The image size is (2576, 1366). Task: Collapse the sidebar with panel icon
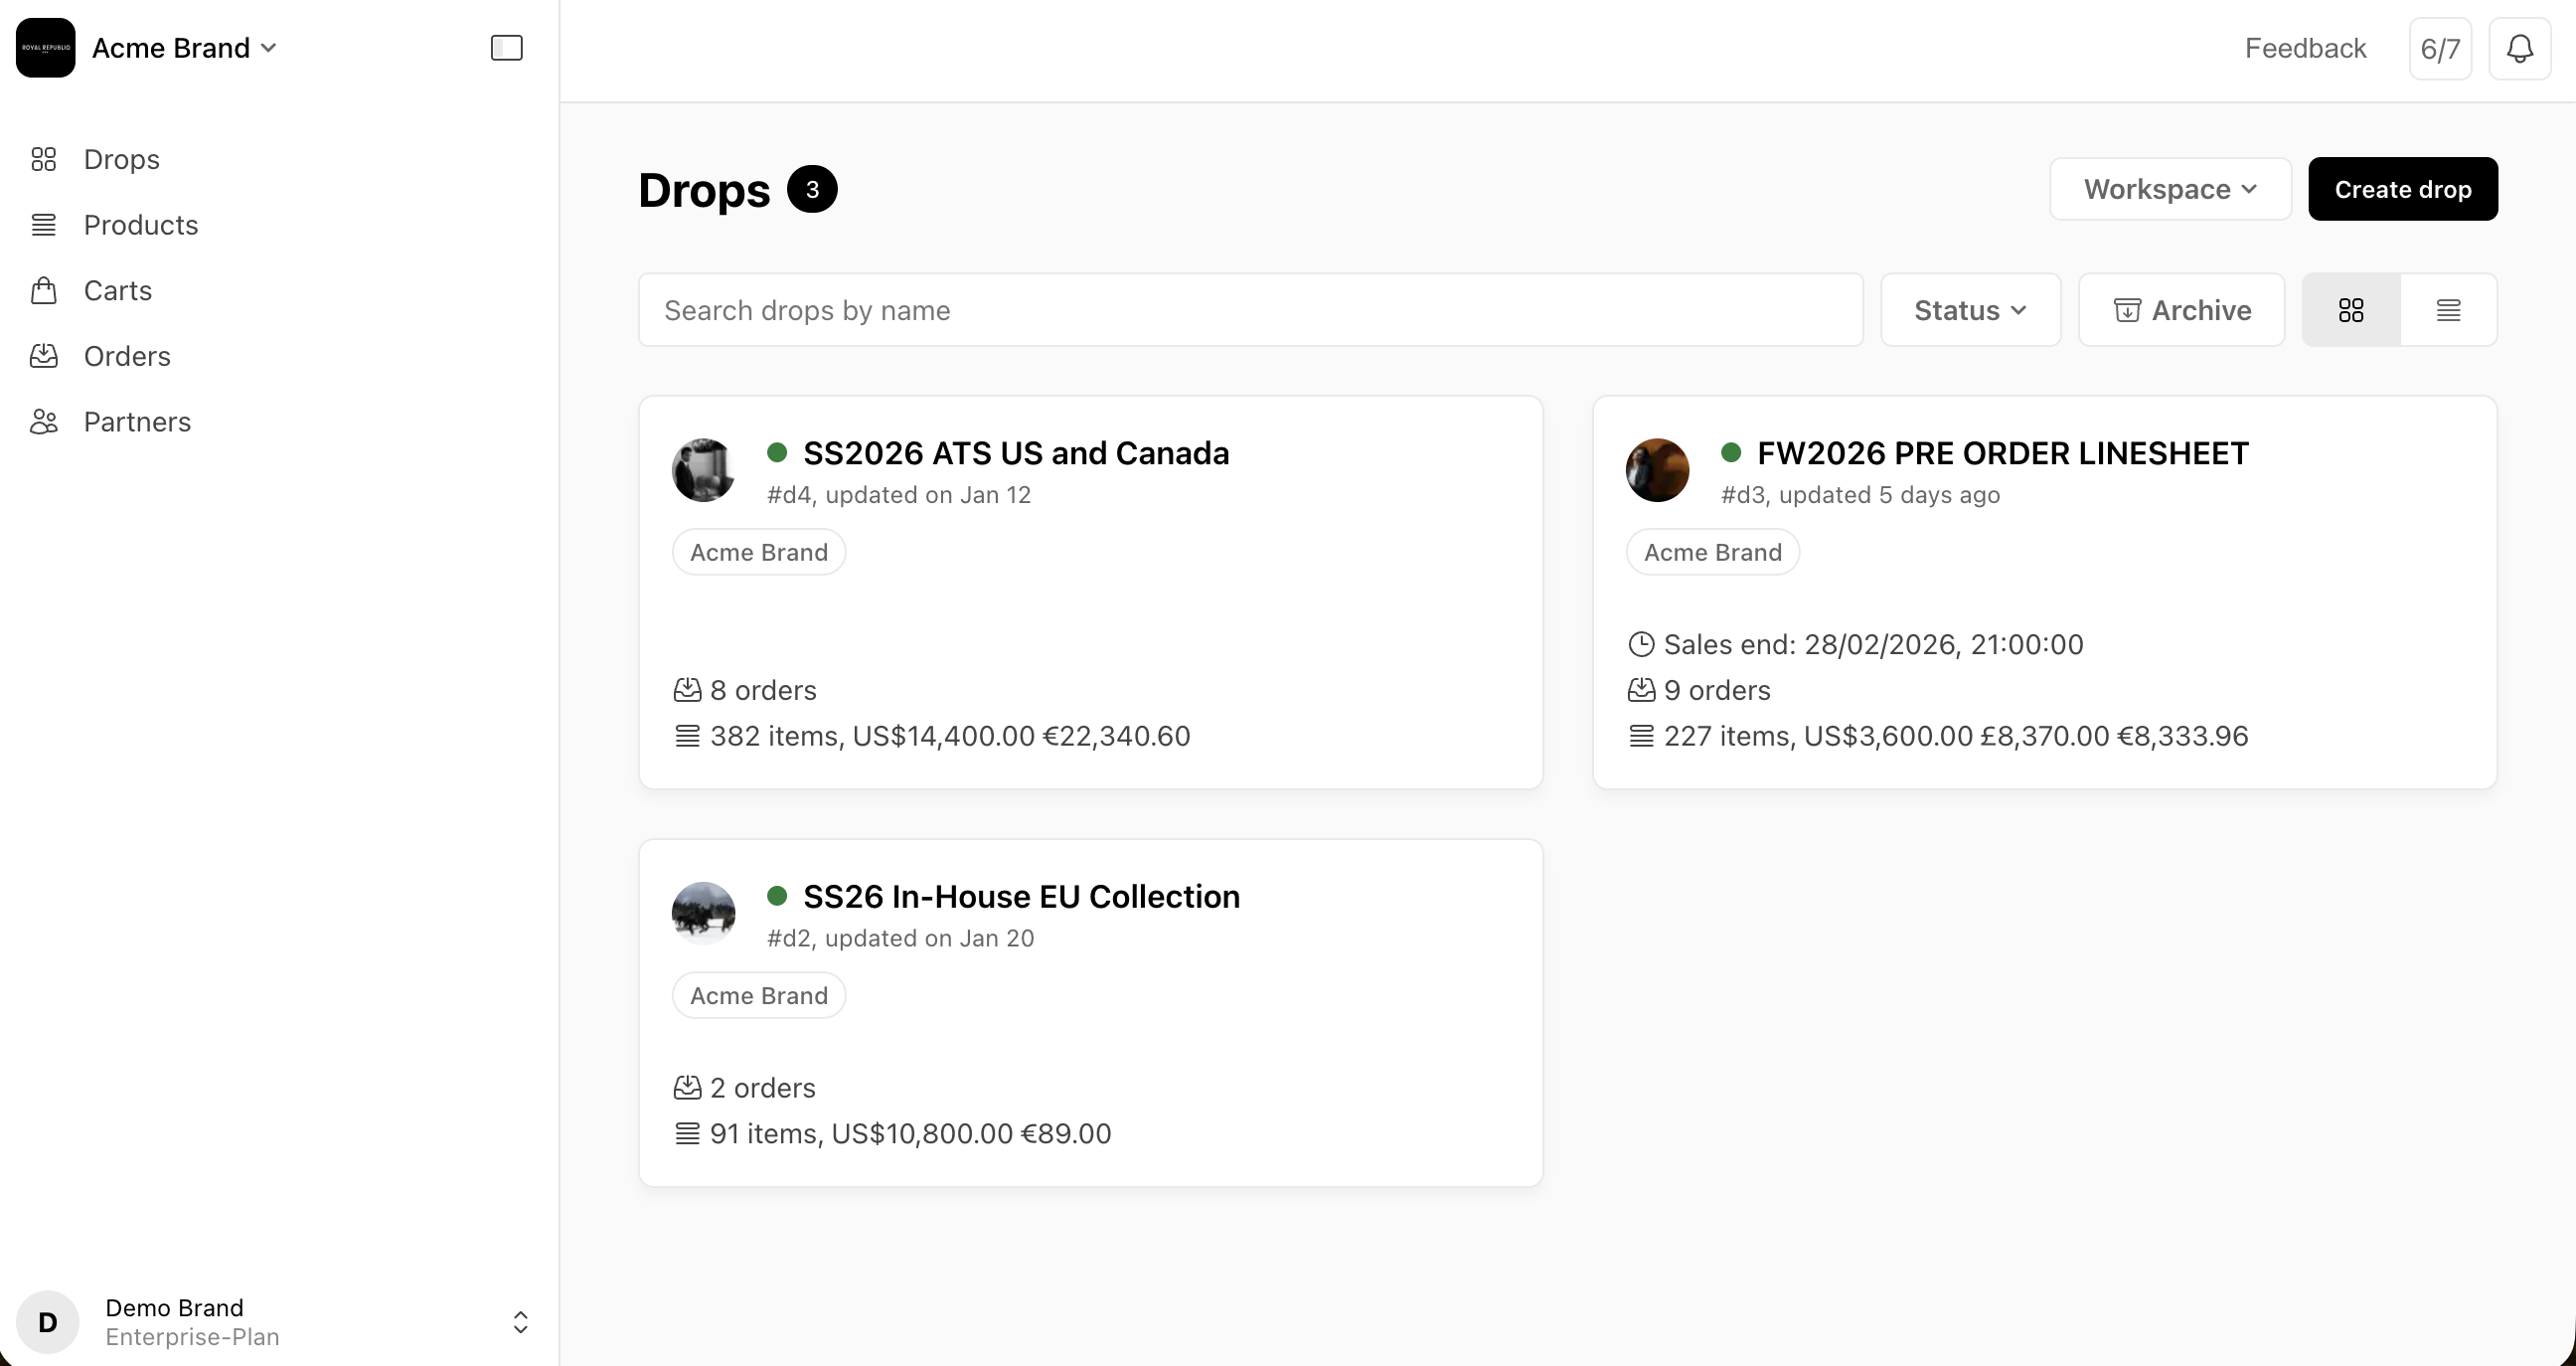(506, 48)
